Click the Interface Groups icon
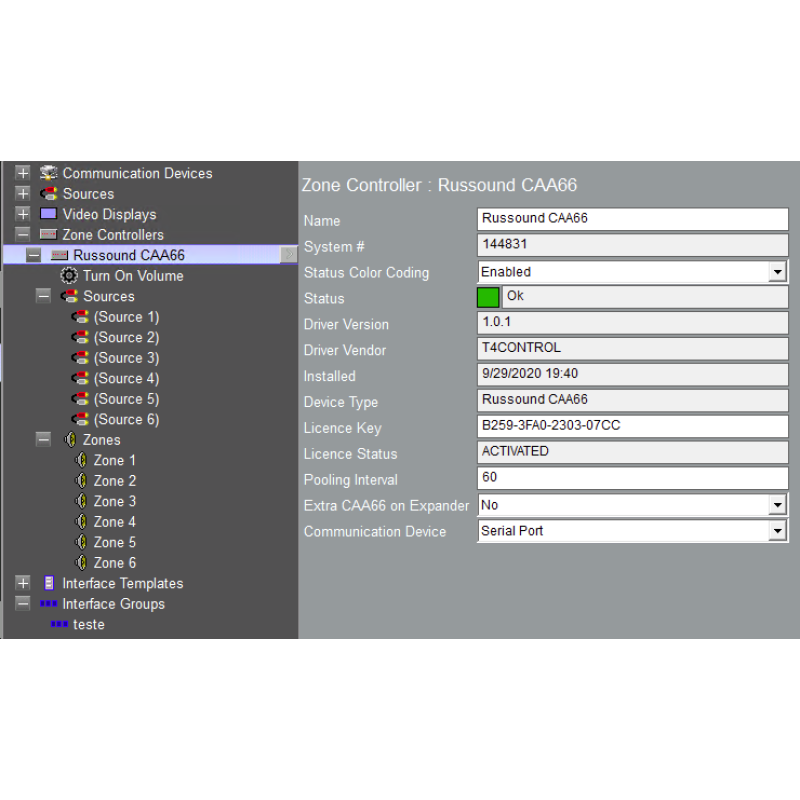The height and width of the screenshot is (800, 800). tap(48, 604)
